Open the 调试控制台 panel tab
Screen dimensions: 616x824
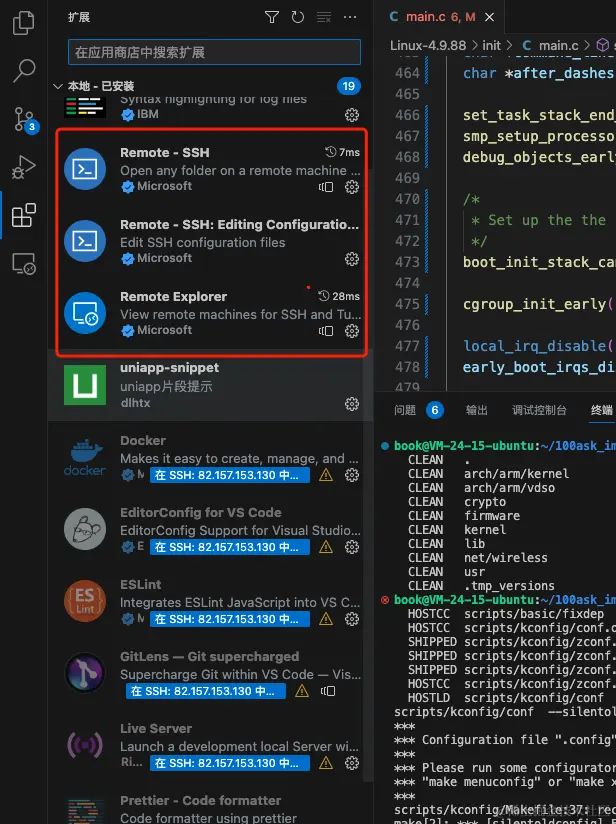pos(539,410)
